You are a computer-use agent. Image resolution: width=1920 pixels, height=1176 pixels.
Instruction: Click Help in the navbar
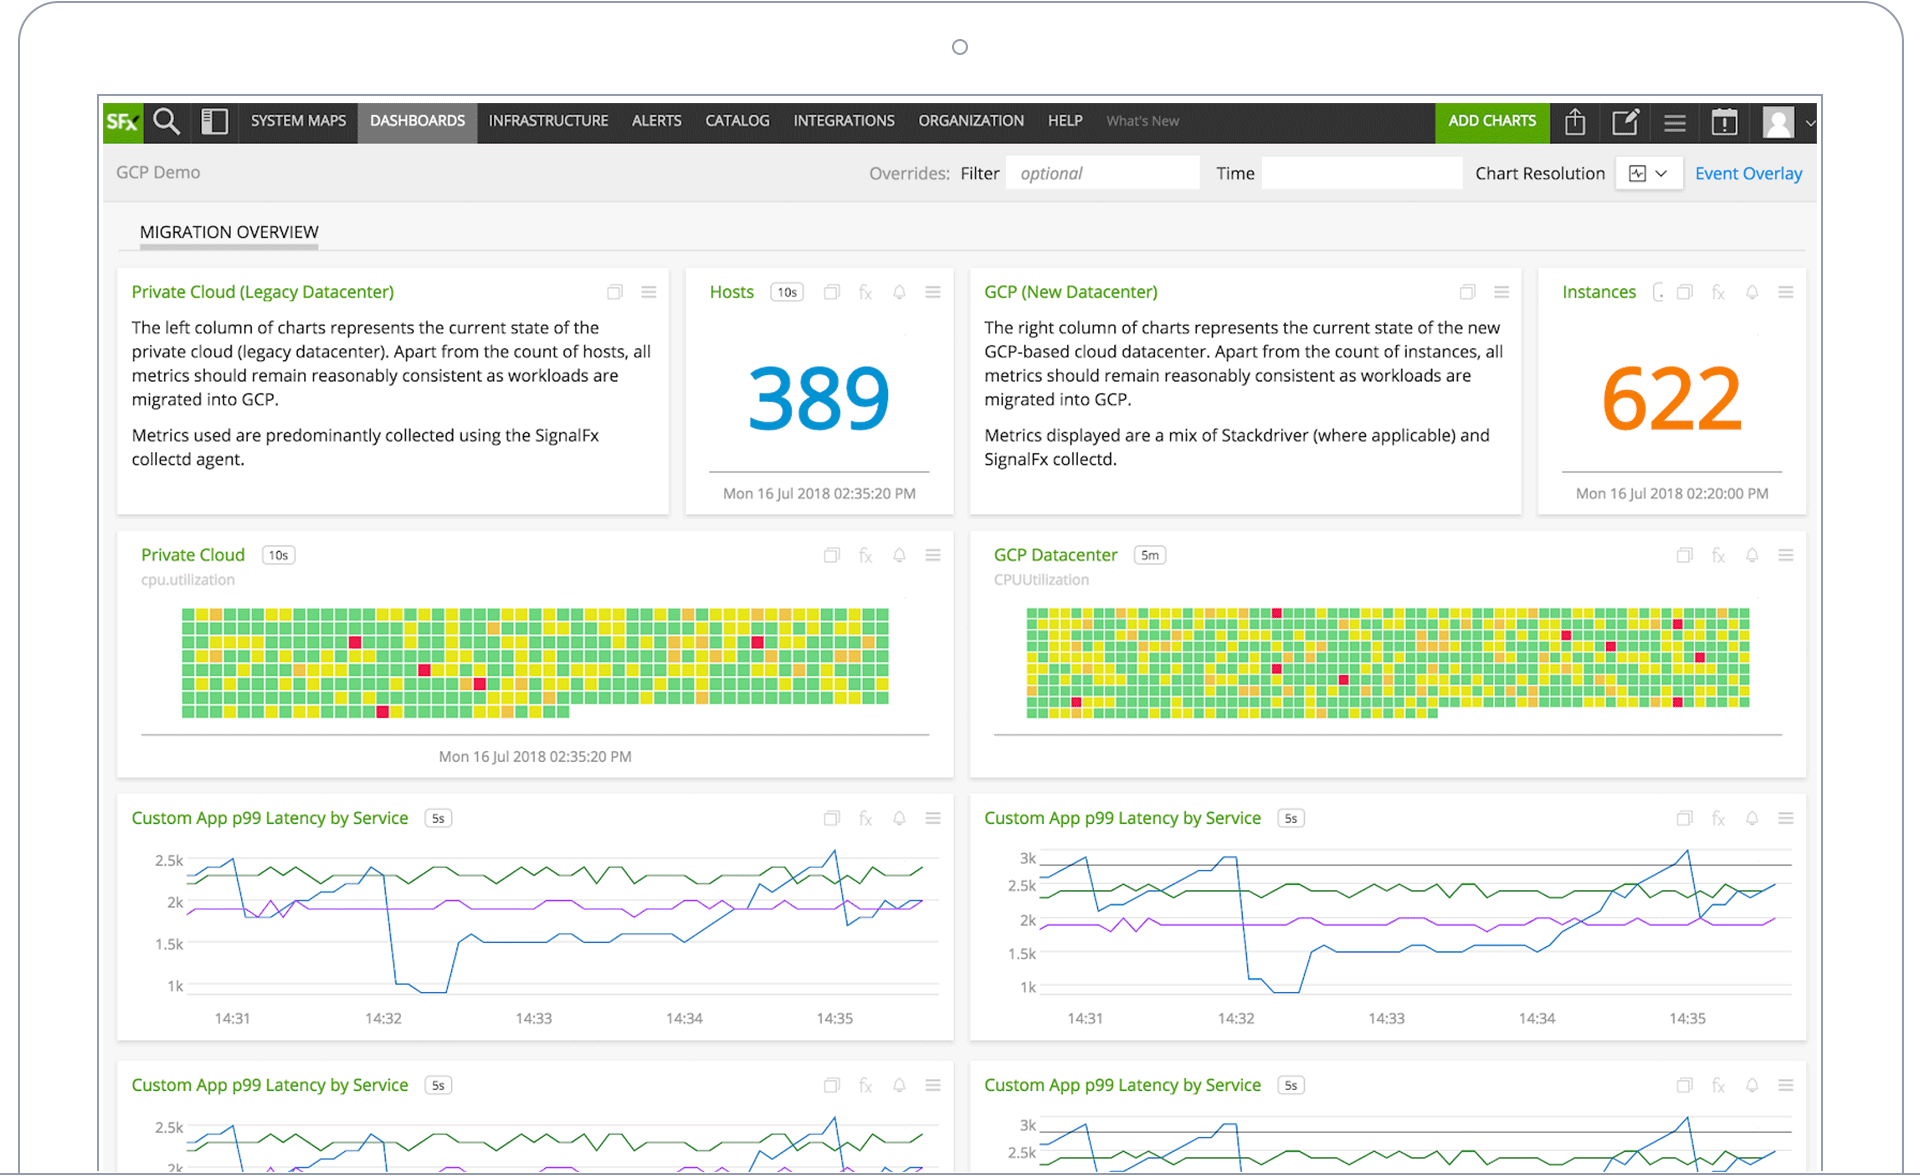pyautogui.click(x=1065, y=121)
